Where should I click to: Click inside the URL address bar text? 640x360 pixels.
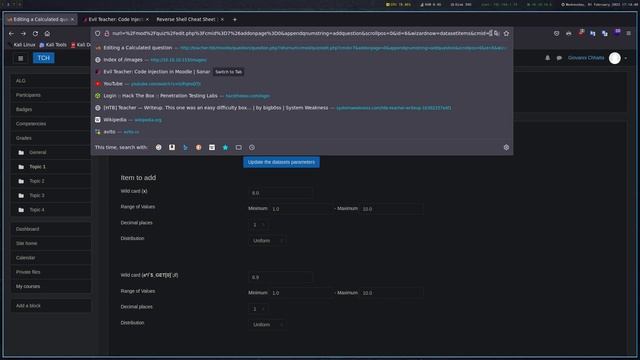click(x=301, y=33)
